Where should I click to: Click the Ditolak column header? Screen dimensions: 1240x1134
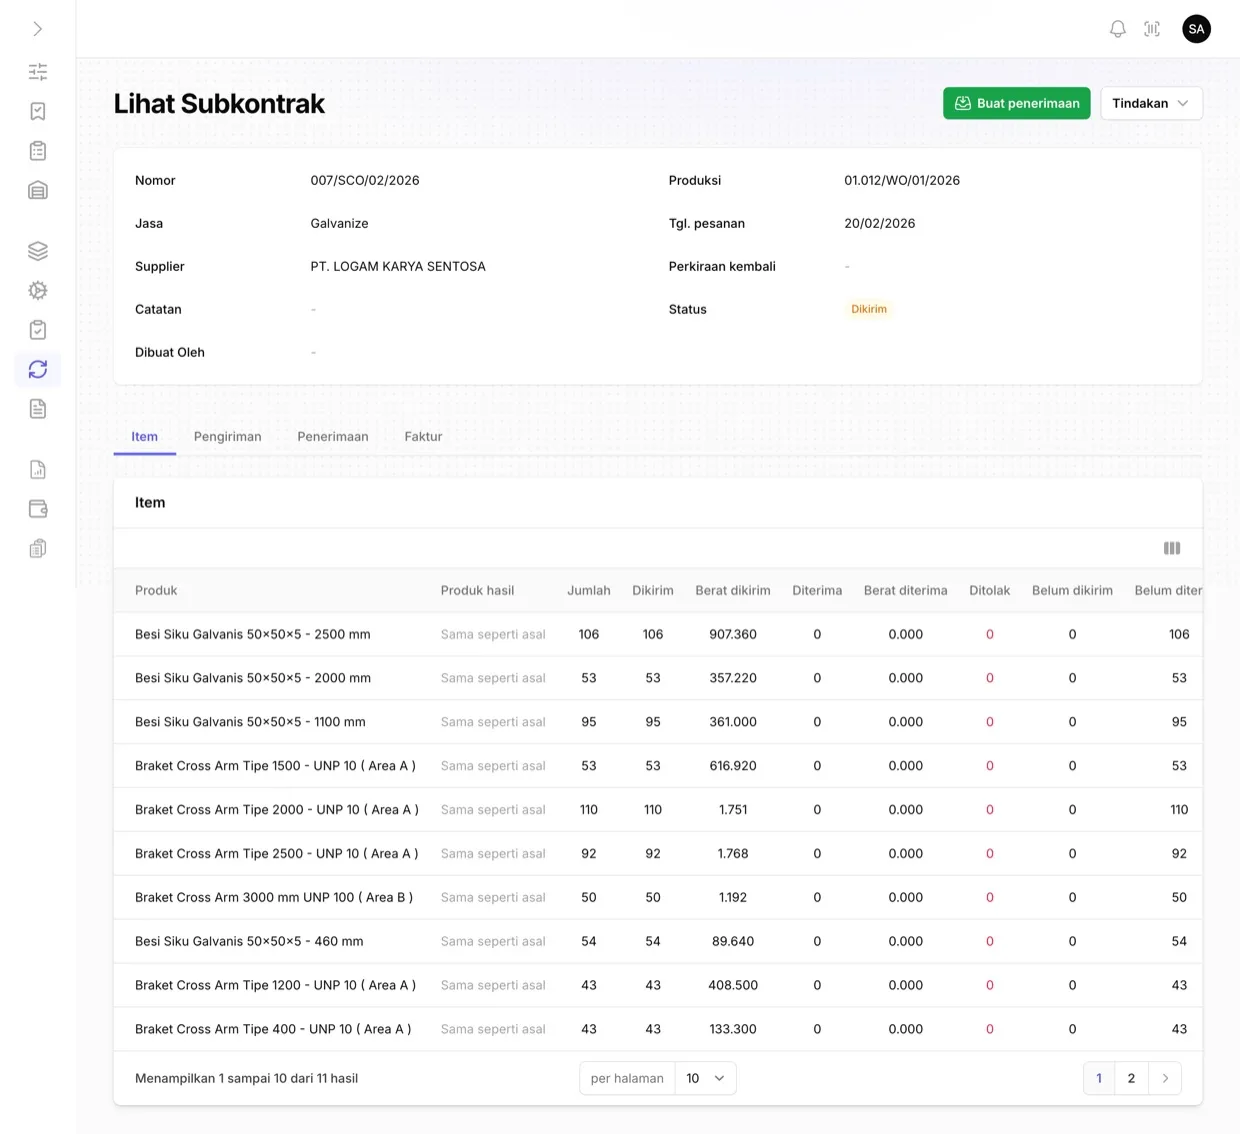[x=990, y=590]
